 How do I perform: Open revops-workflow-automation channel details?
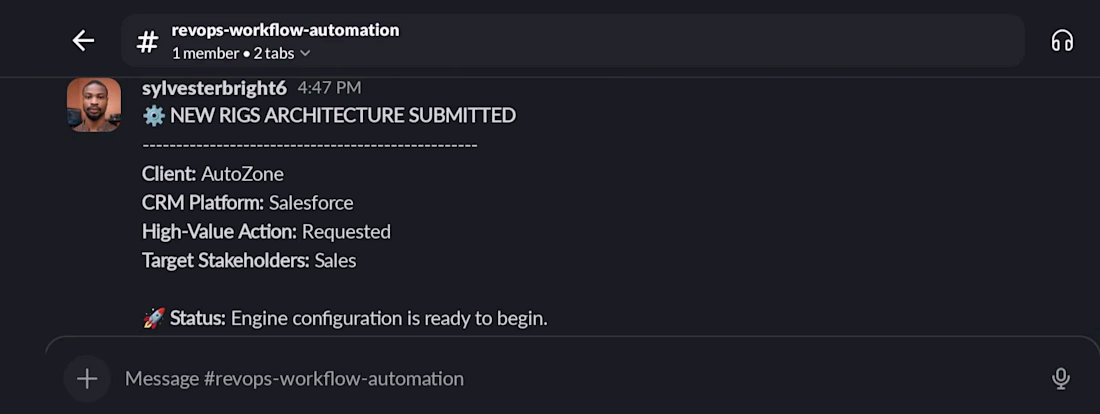[286, 30]
